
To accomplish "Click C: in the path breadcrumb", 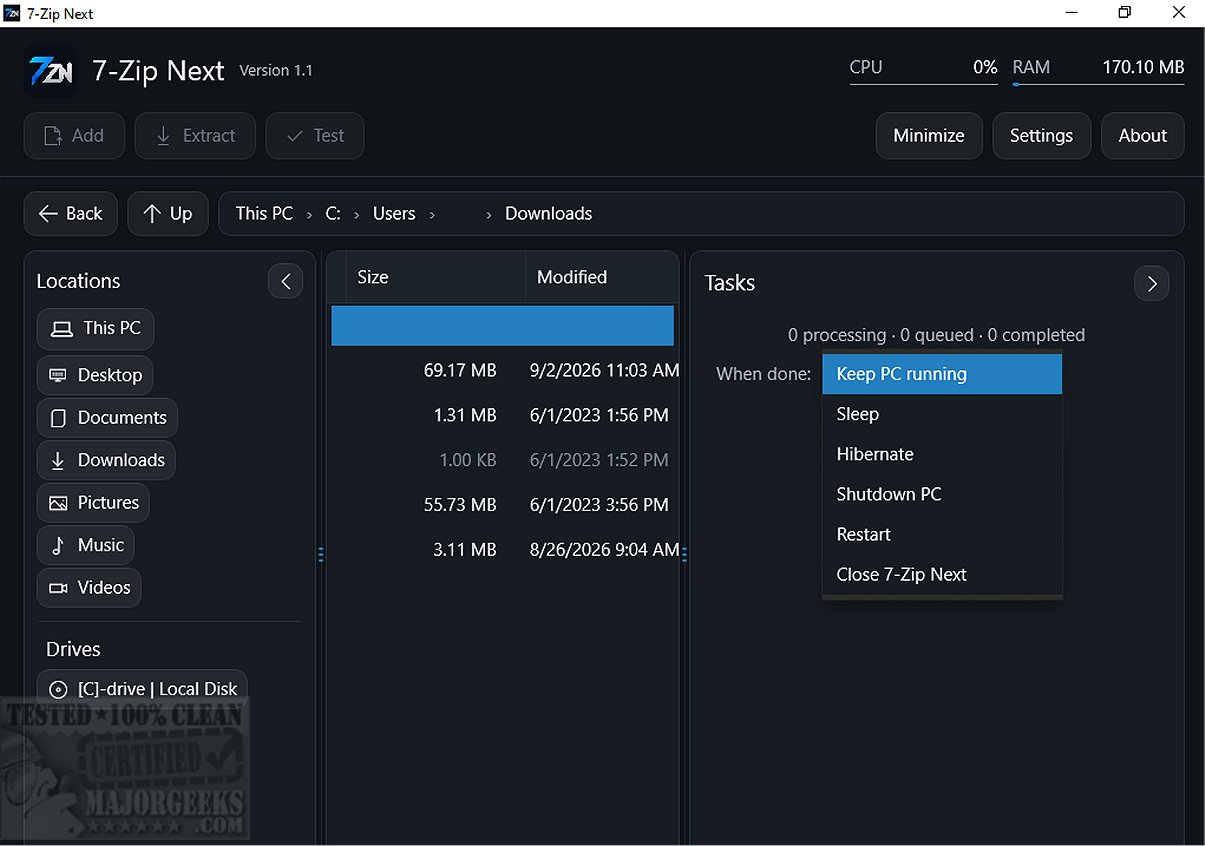I will click(333, 214).
